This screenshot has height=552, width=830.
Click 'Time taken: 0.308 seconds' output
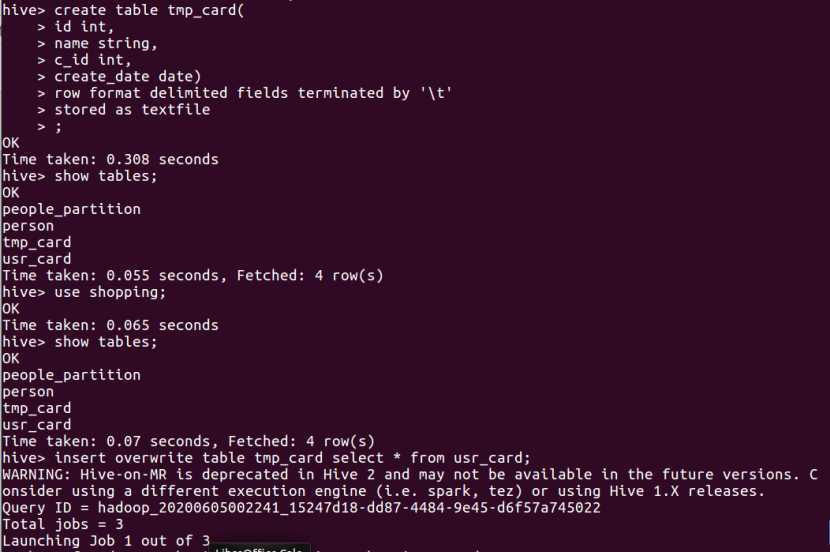click(110, 159)
